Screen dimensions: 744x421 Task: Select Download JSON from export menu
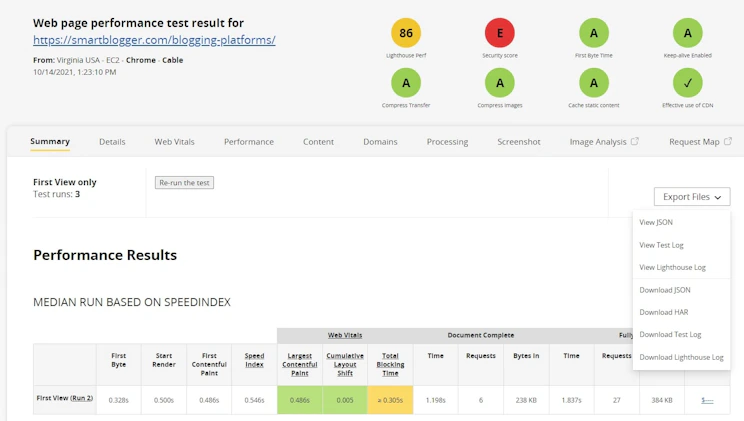click(665, 290)
